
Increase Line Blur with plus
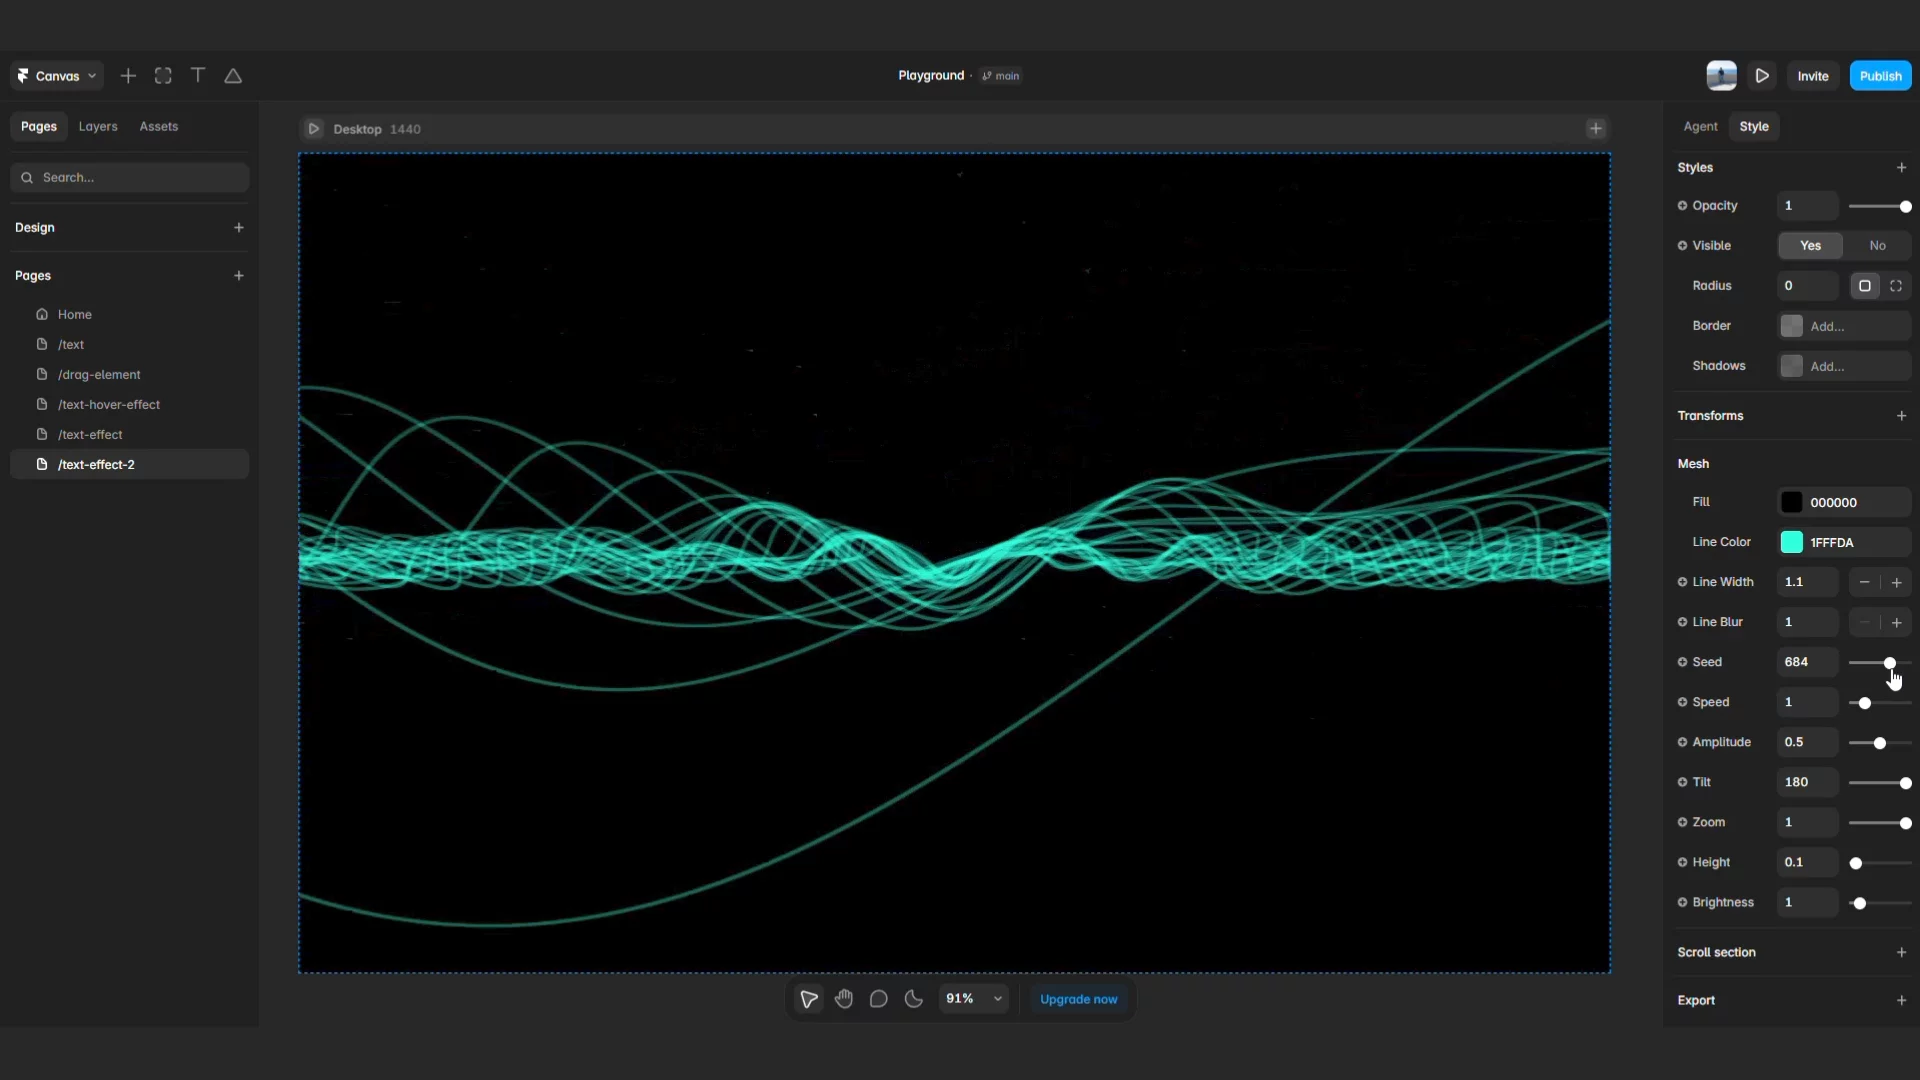(1896, 623)
